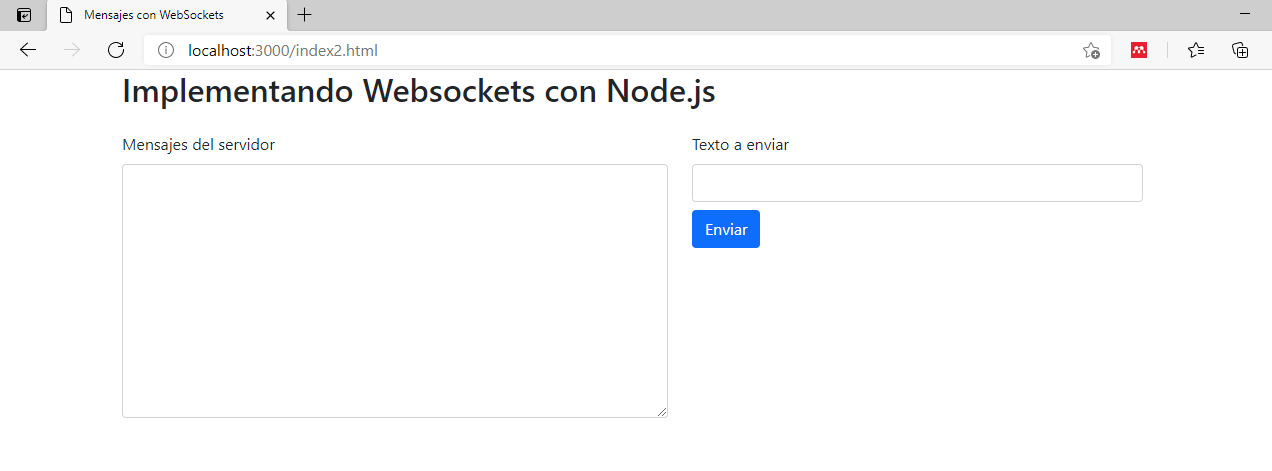Refresh the current page
The height and width of the screenshot is (471, 1272).
tap(116, 50)
